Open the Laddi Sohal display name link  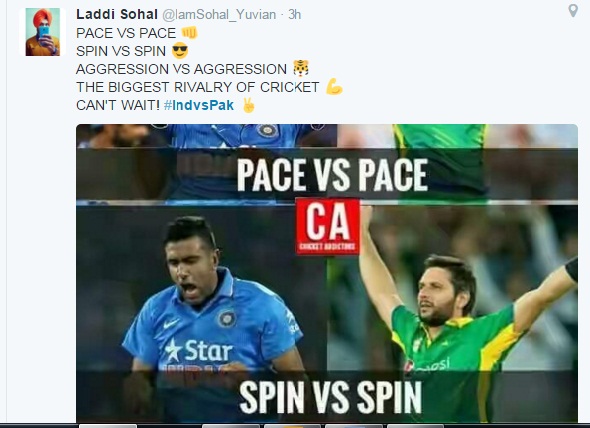pos(117,14)
